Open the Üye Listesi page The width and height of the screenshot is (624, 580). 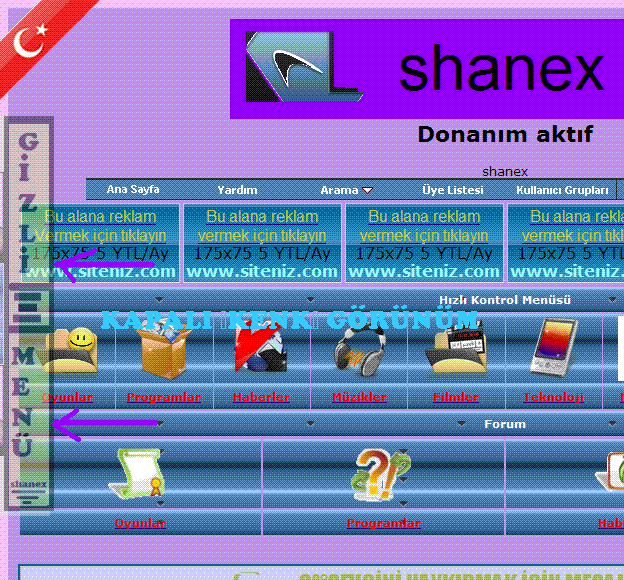(453, 190)
